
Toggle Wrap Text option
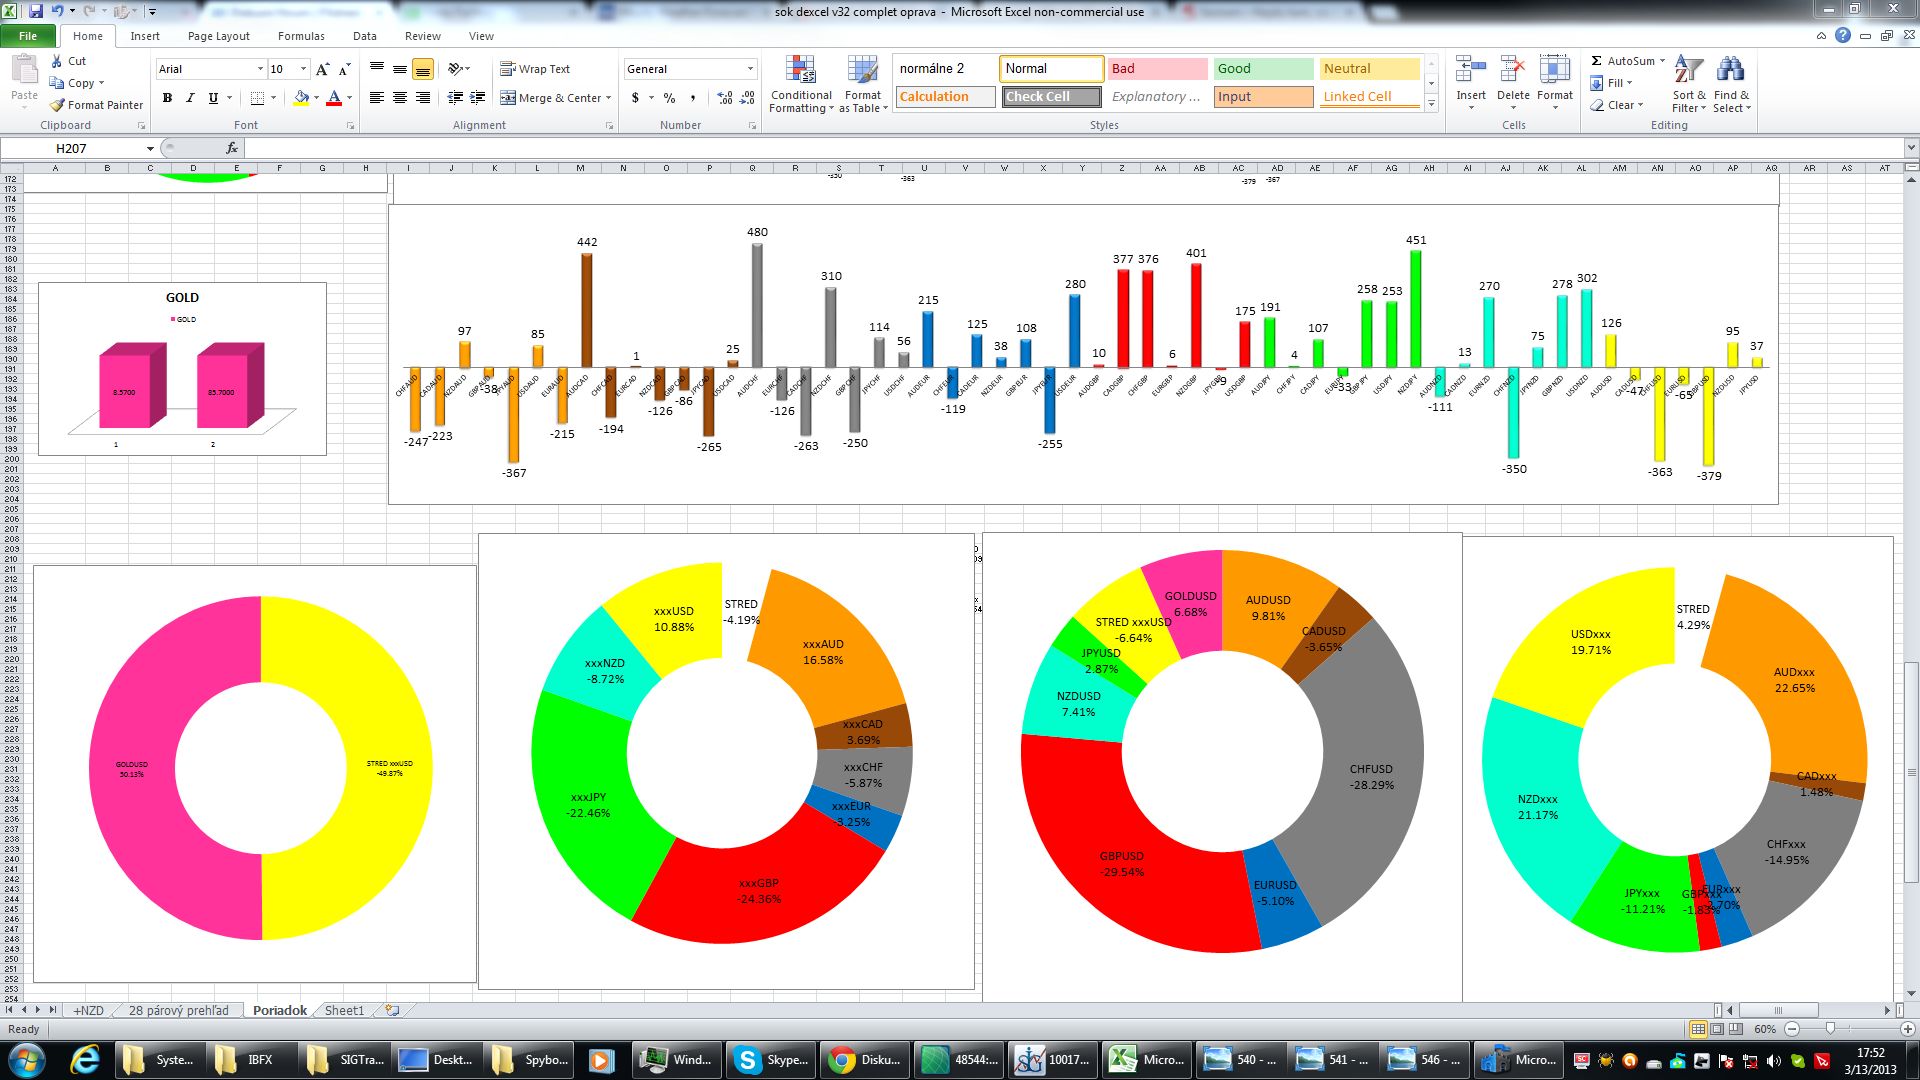[x=535, y=69]
